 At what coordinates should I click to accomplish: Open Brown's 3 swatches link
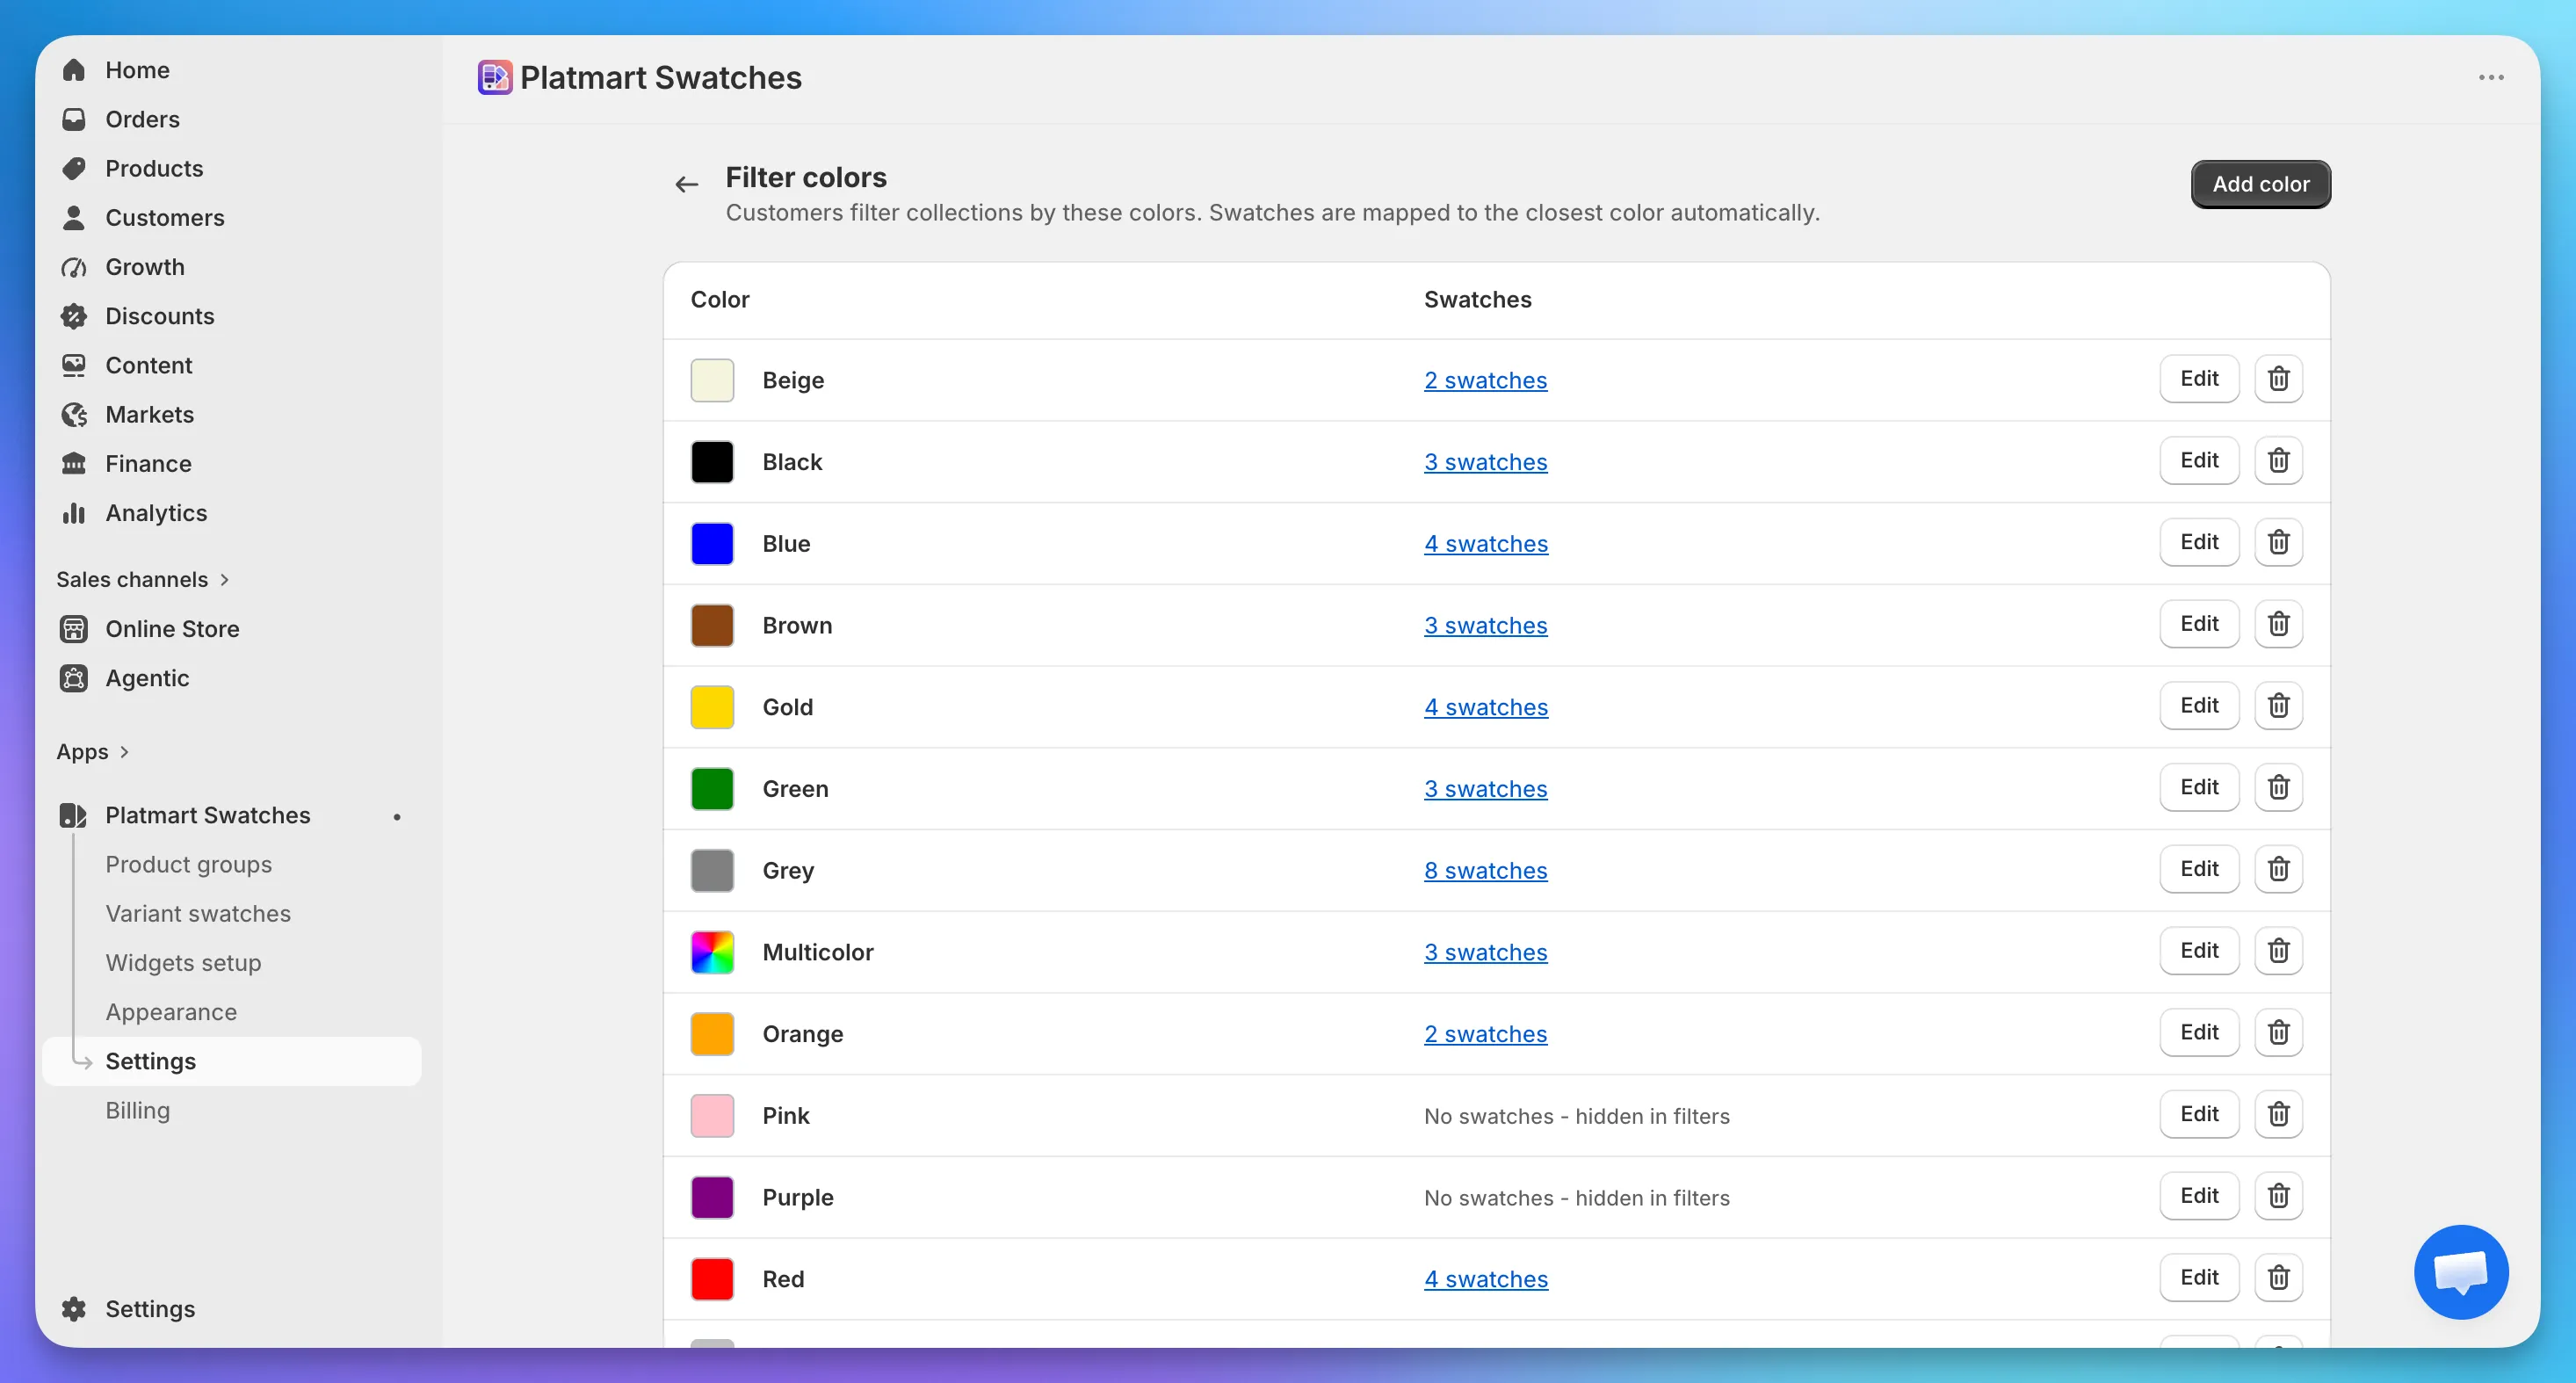click(1485, 625)
